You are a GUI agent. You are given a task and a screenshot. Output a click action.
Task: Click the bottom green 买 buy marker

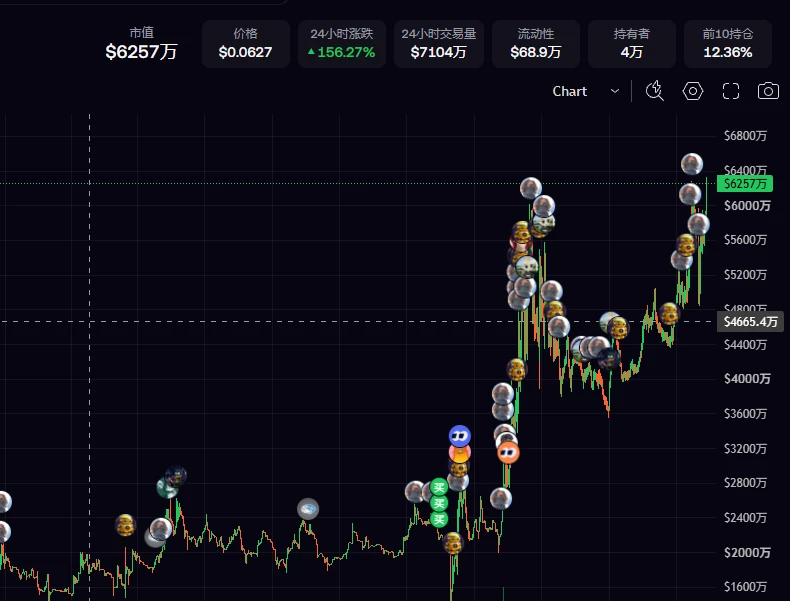pos(439,519)
